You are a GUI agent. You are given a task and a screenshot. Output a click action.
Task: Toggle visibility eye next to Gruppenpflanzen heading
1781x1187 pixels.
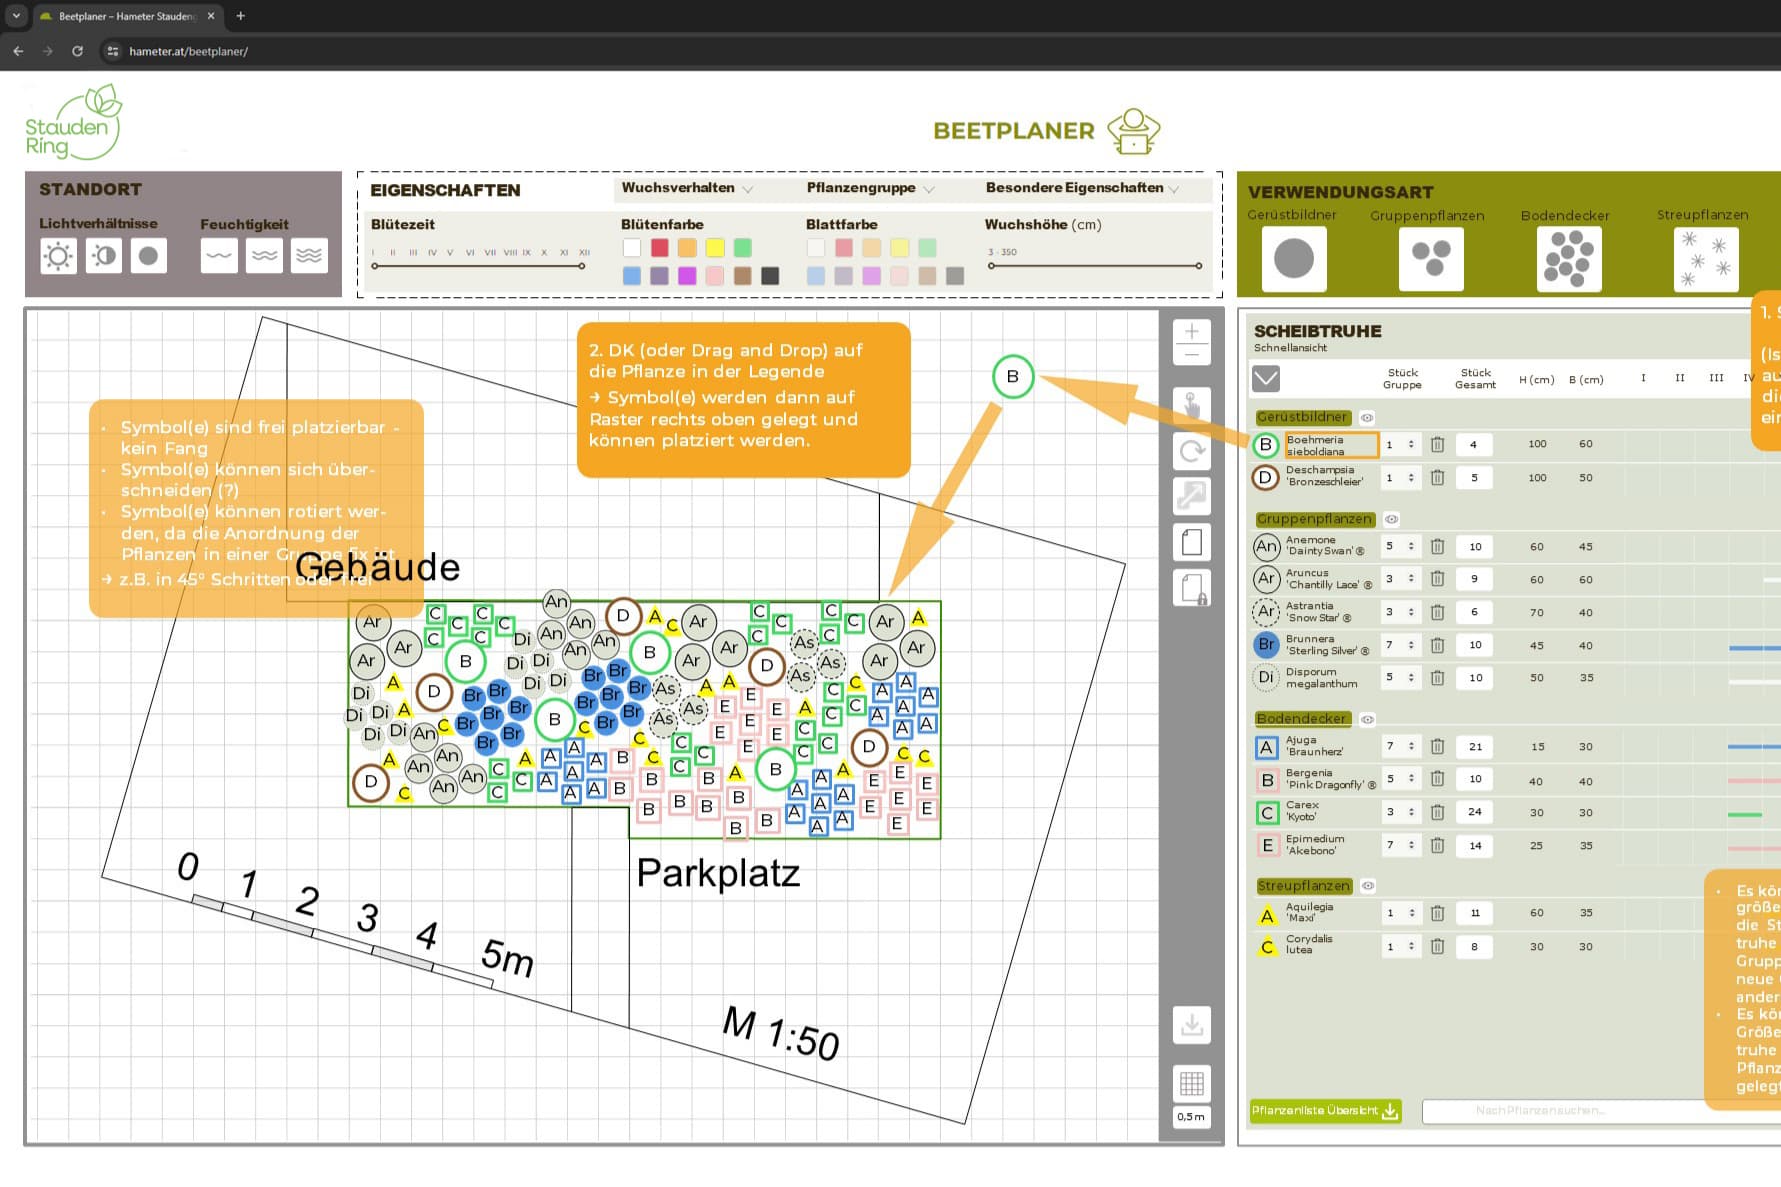(x=1391, y=520)
